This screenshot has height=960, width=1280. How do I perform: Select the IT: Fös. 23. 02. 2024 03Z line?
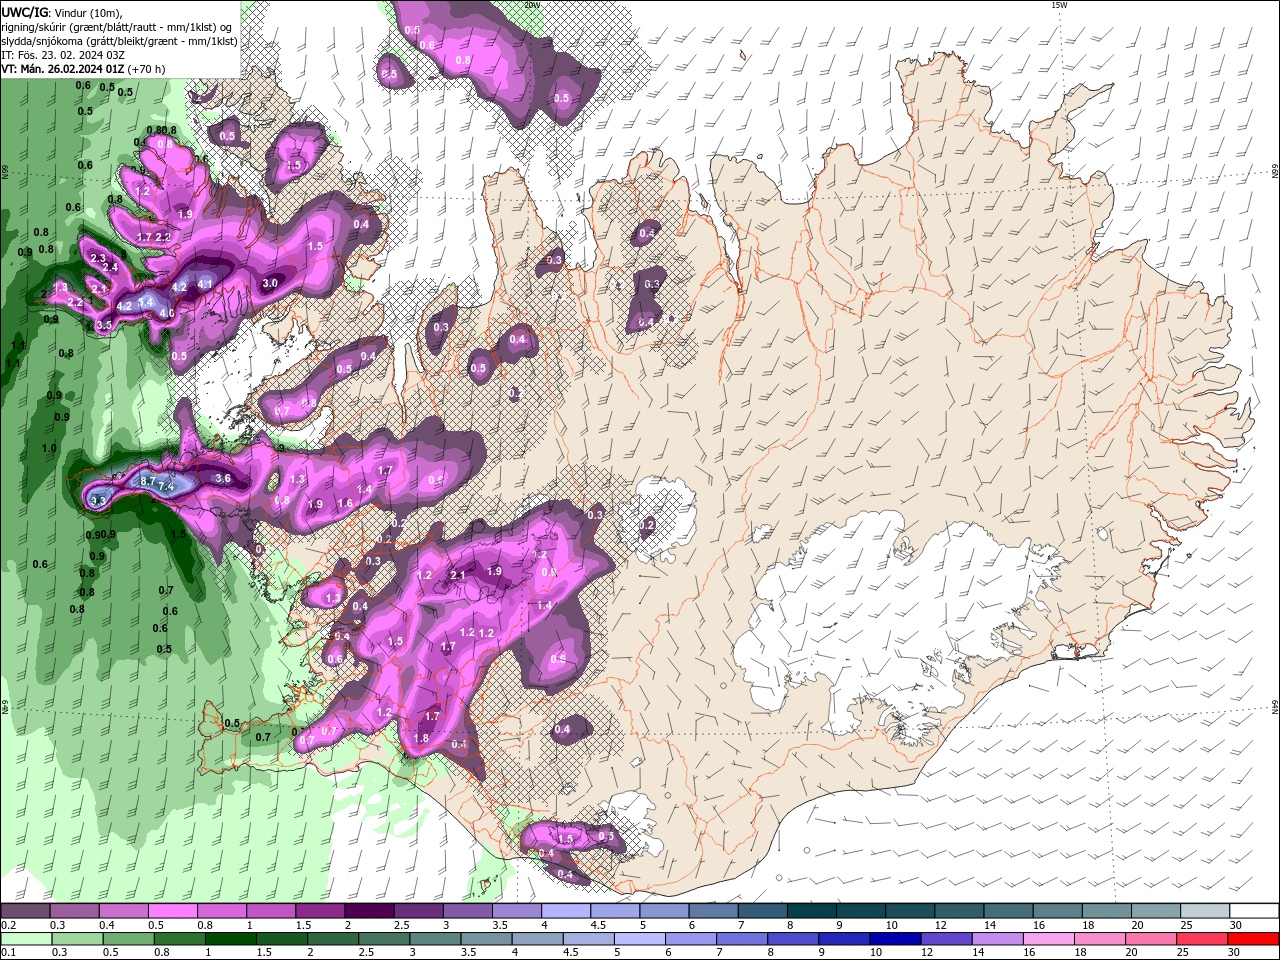tap(63, 55)
